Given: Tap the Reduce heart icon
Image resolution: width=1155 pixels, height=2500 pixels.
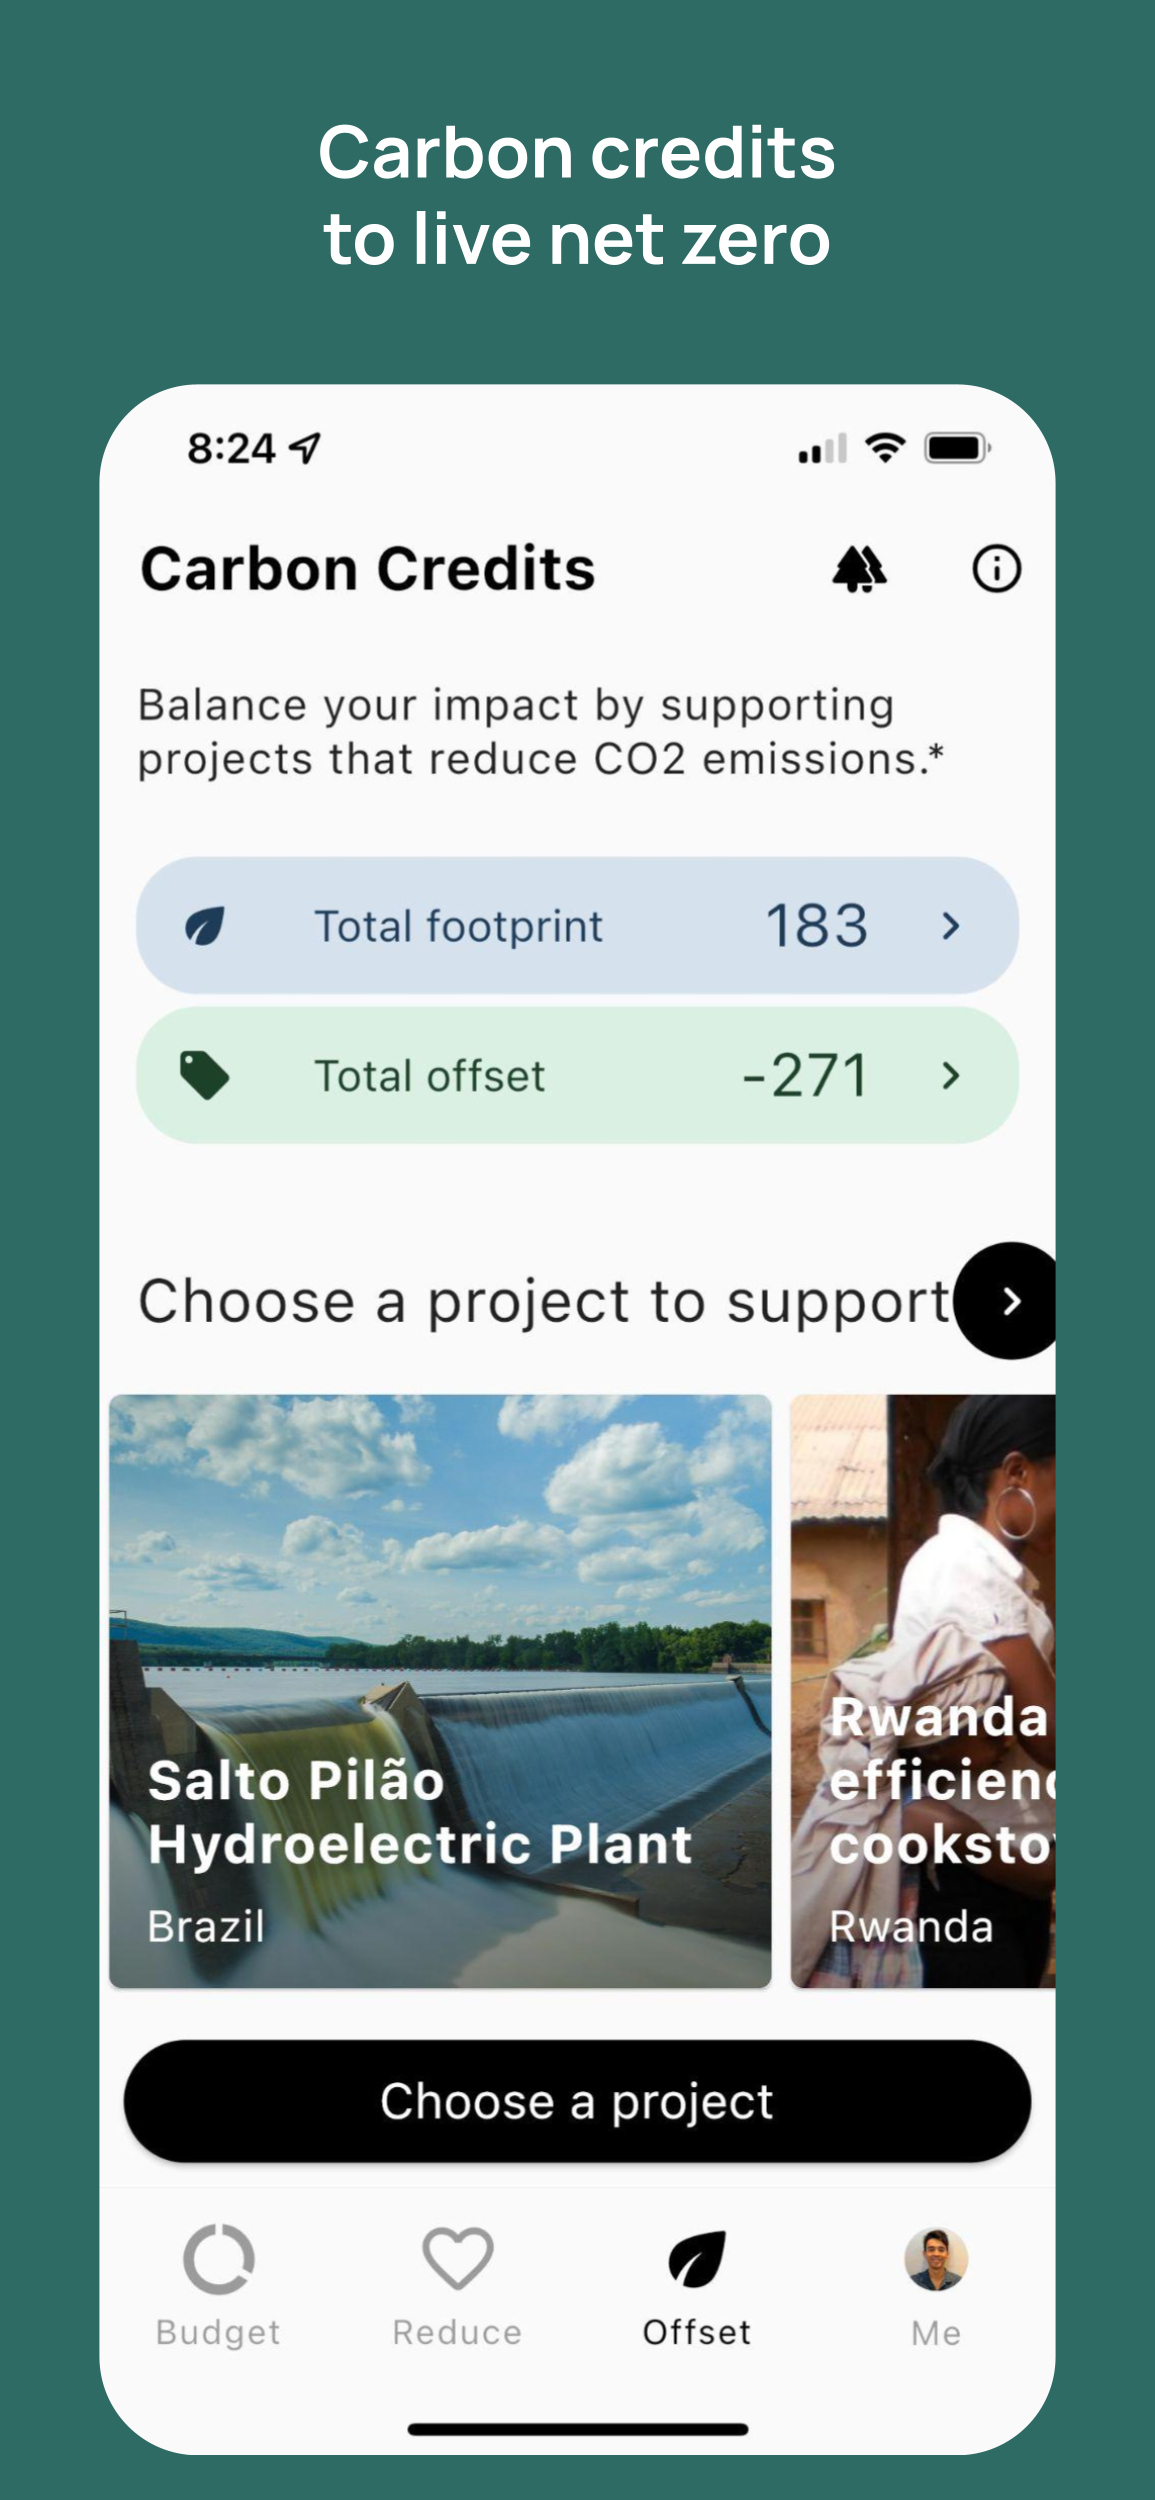Looking at the screenshot, I should [457, 2259].
